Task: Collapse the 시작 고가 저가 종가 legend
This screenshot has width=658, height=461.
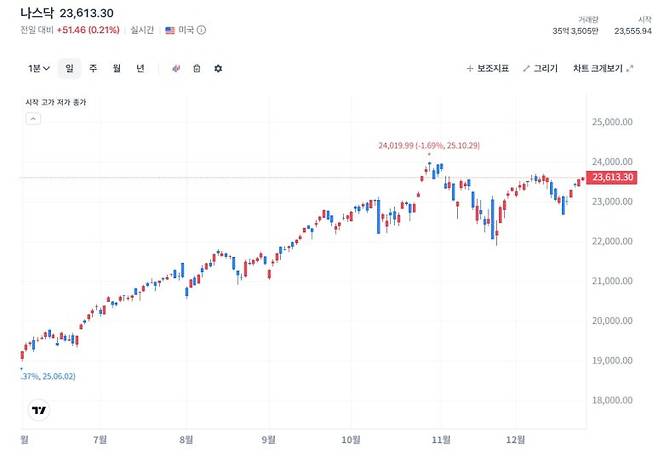Action: 32,118
